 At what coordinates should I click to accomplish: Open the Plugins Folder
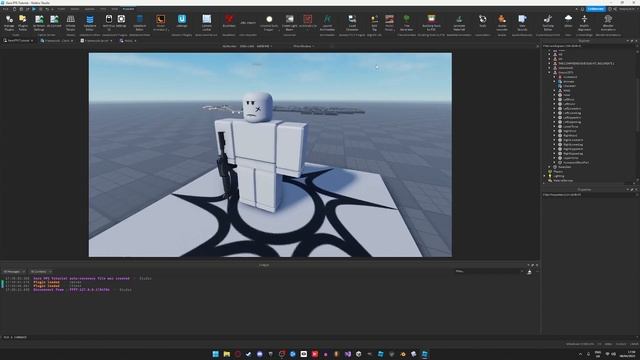tap(23, 22)
